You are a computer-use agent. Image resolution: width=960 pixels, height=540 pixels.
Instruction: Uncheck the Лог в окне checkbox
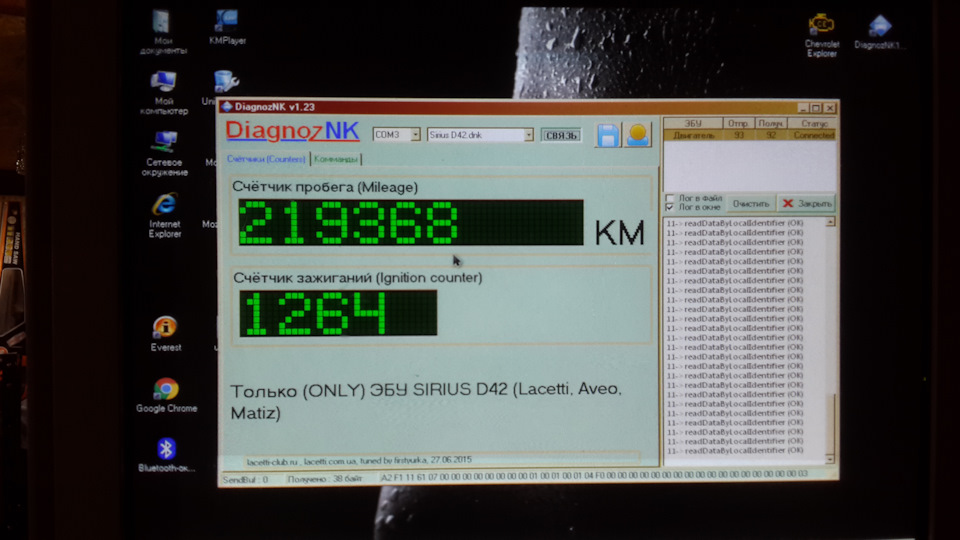(669, 208)
